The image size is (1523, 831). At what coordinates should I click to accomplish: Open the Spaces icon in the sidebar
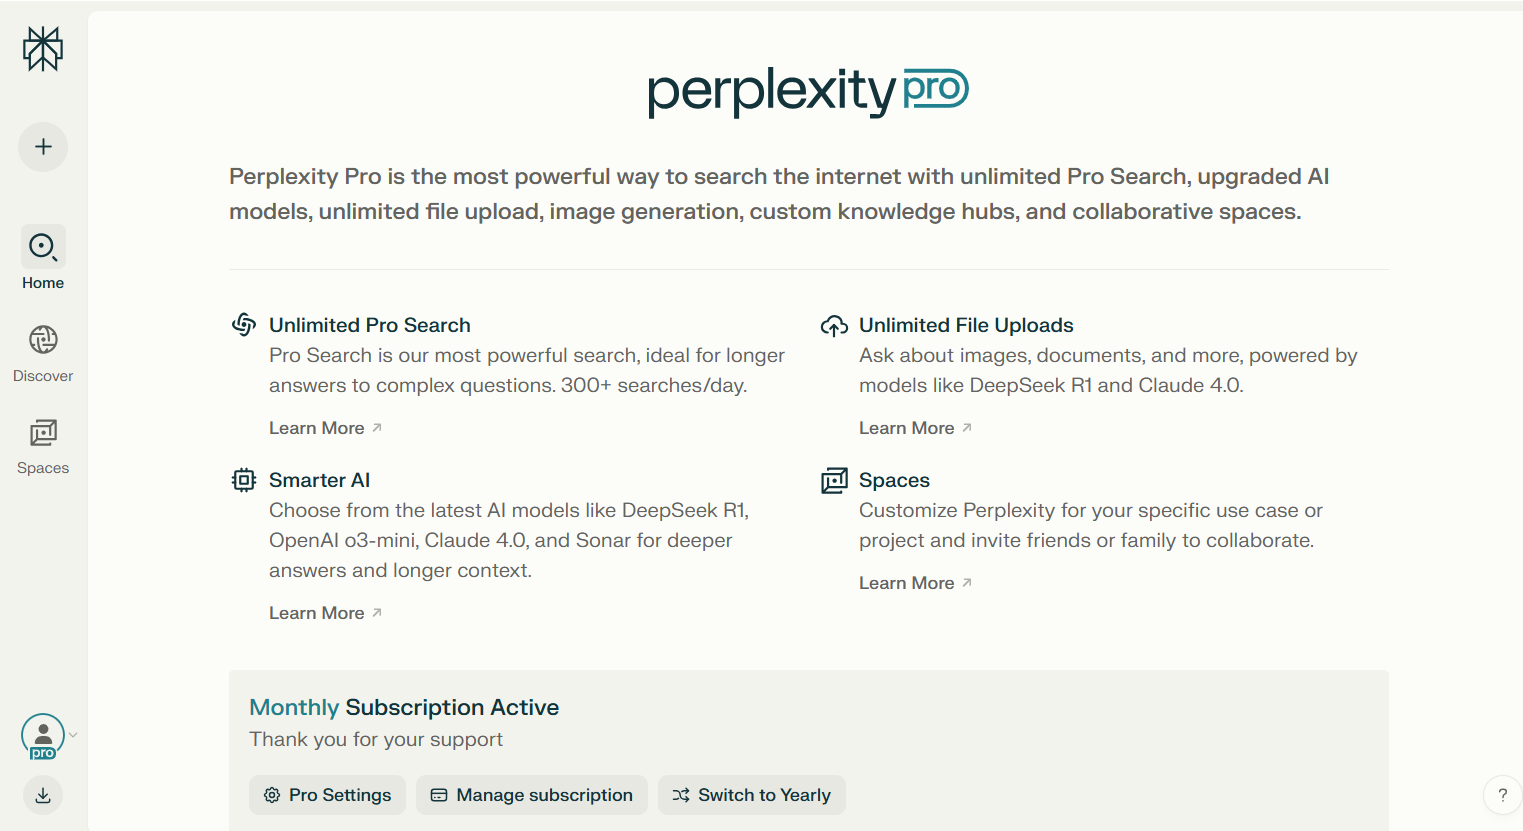[43, 433]
